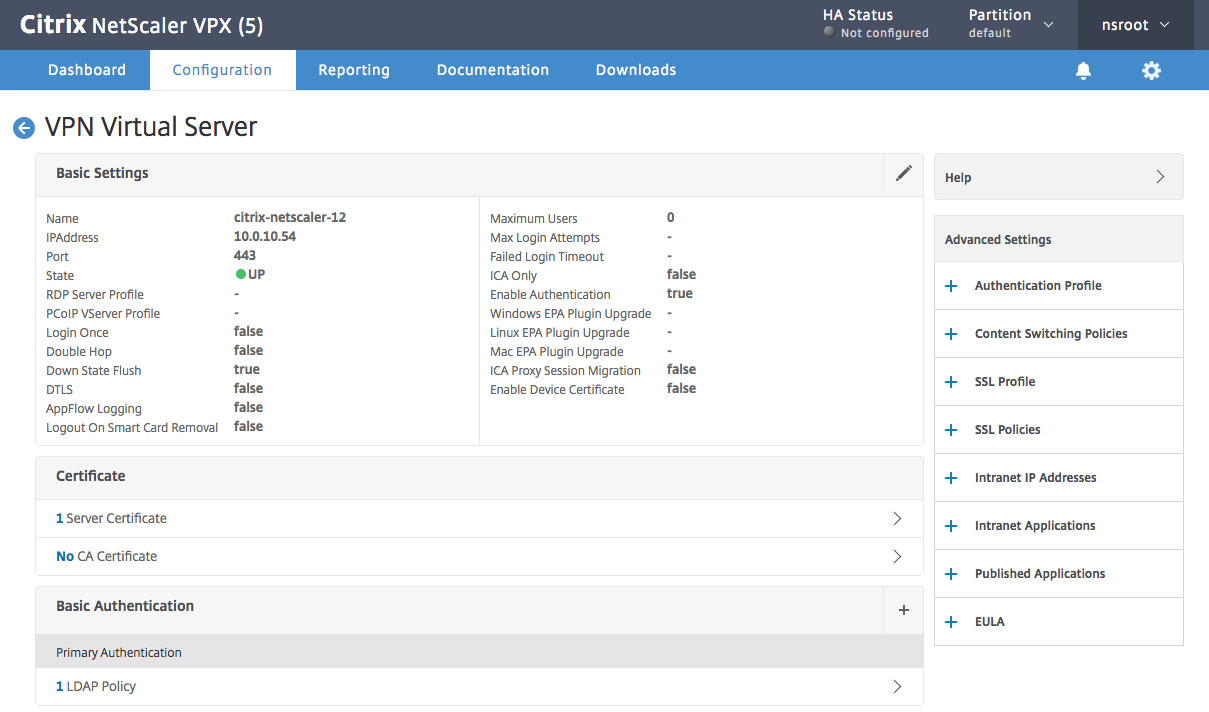Expand the LDAP Policy row chevron

click(x=897, y=687)
